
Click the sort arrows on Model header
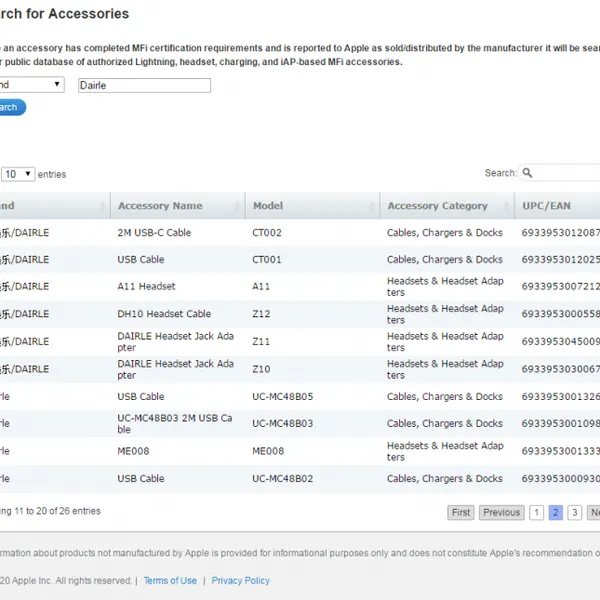click(372, 206)
